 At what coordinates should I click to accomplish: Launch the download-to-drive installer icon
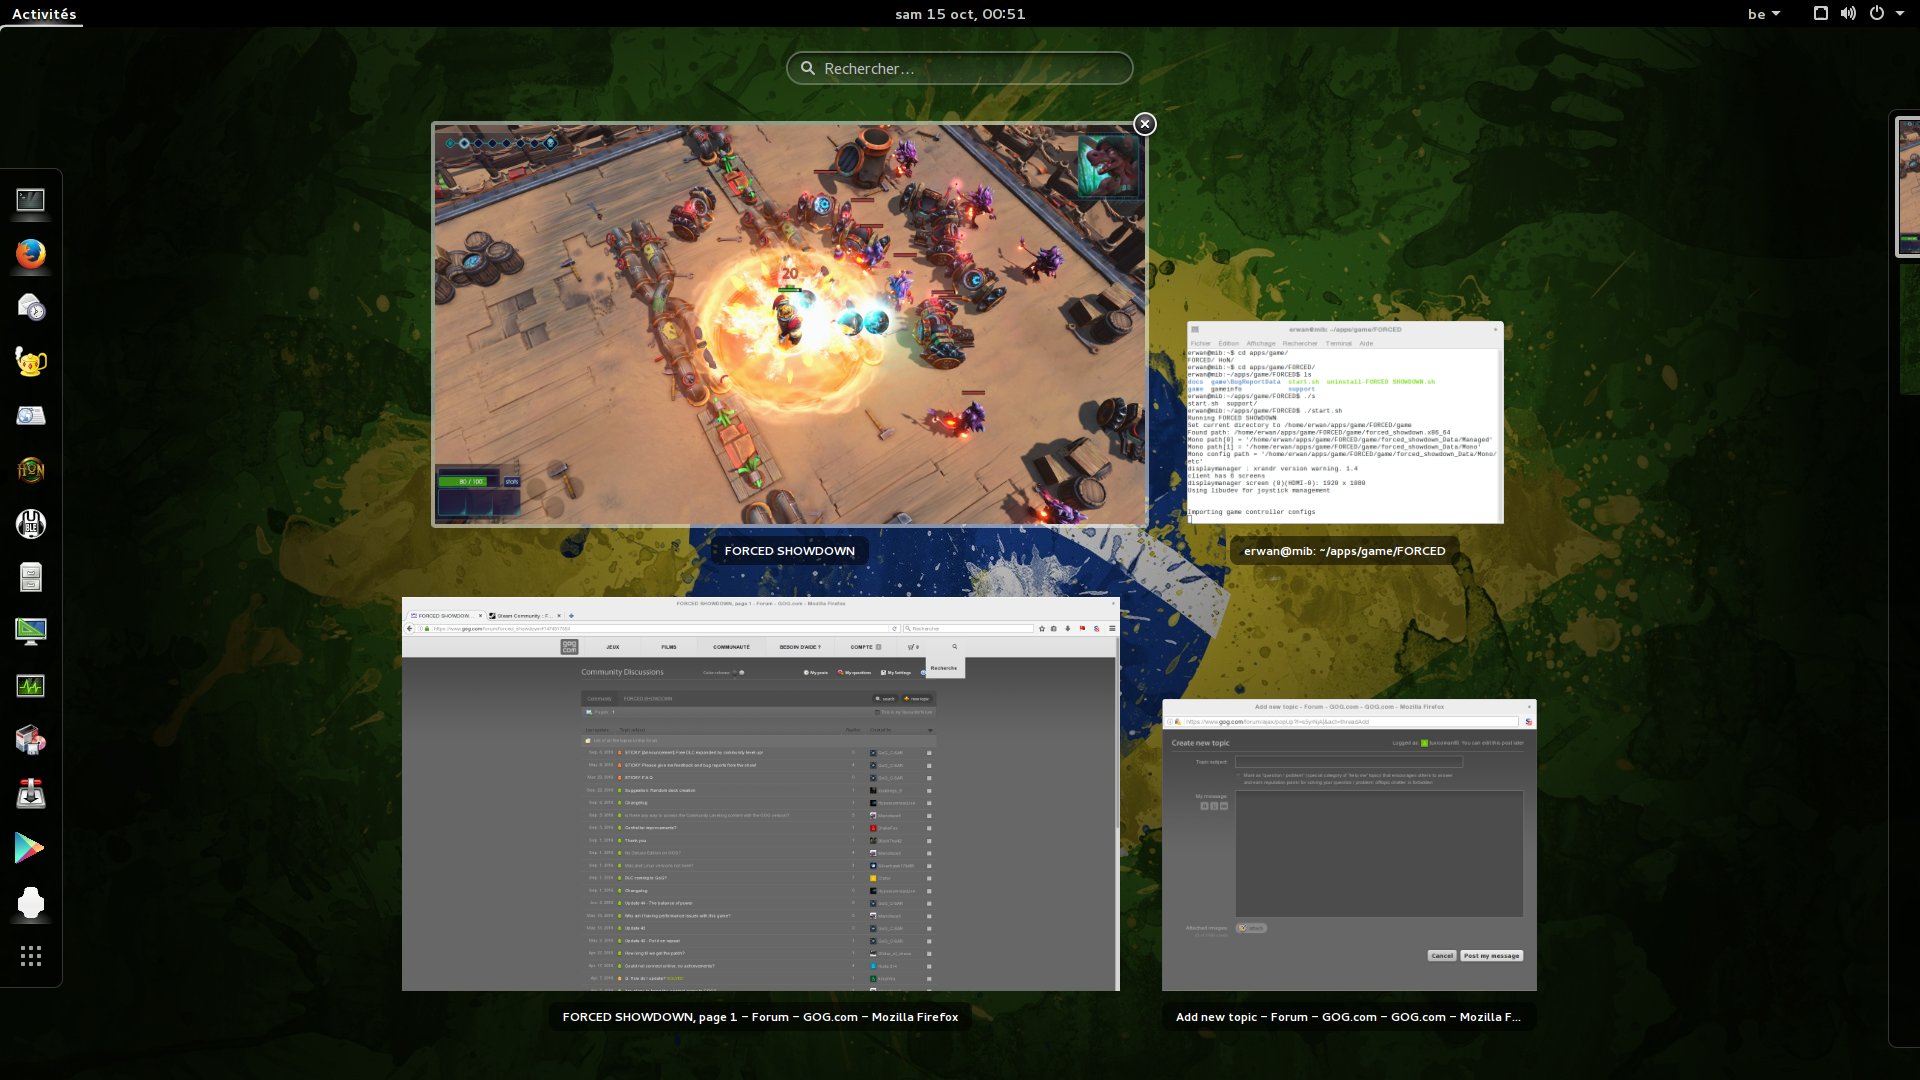click(31, 794)
